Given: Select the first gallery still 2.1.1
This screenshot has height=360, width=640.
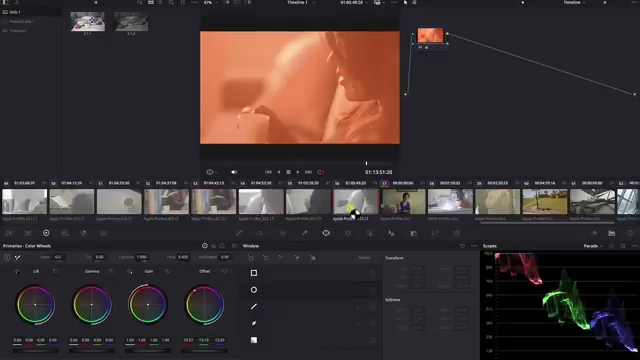Looking at the screenshot, I should [87, 22].
